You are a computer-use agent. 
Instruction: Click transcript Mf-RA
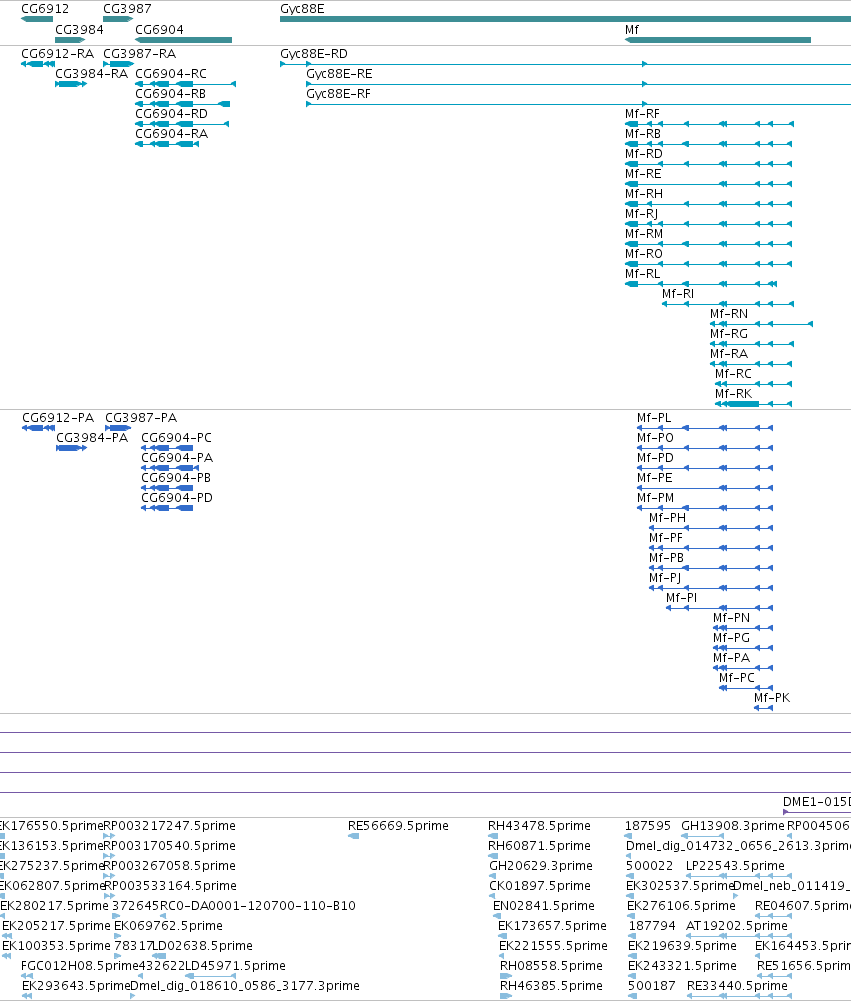(728, 354)
